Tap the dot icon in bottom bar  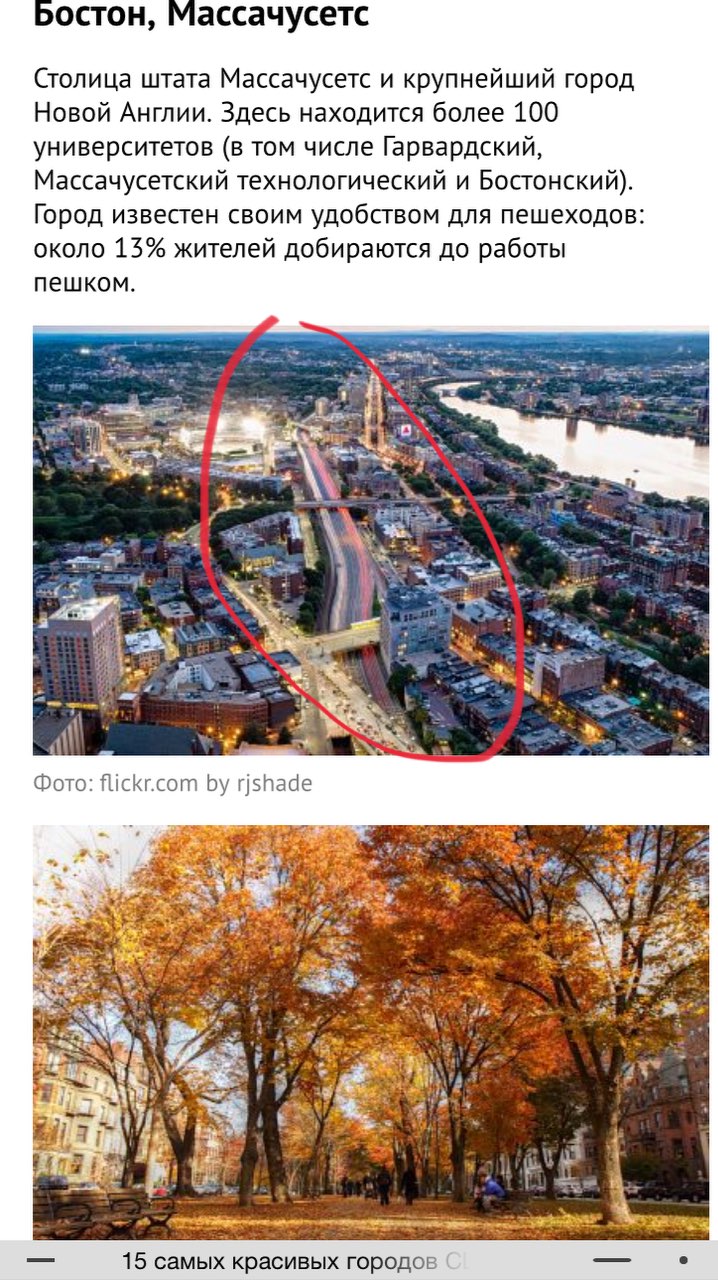tap(684, 1260)
